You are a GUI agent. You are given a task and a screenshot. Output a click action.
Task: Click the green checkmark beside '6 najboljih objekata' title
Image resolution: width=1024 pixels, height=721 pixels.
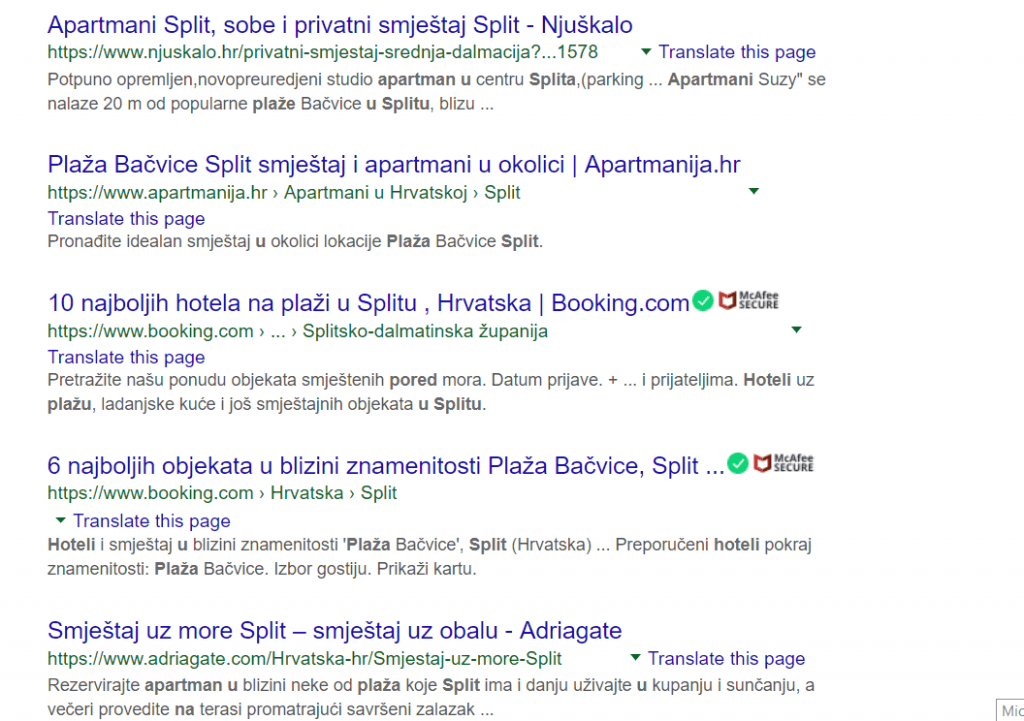737,463
